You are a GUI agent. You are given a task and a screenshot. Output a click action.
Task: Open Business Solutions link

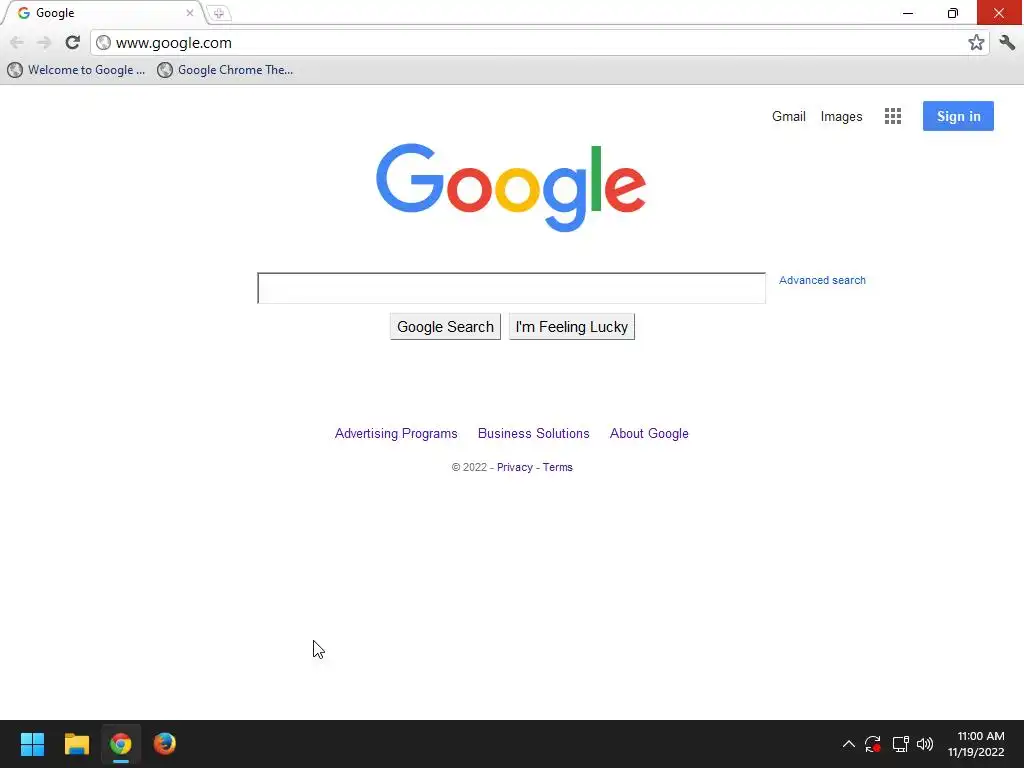click(534, 434)
